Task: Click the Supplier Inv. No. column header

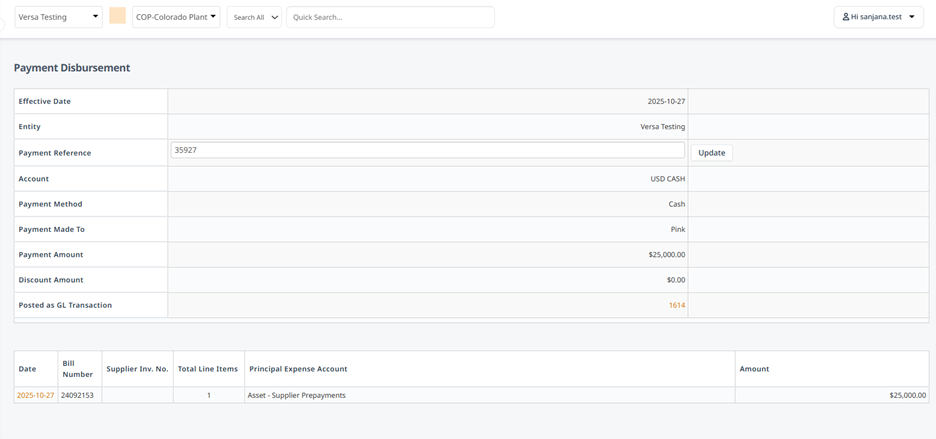Action: [x=137, y=369]
